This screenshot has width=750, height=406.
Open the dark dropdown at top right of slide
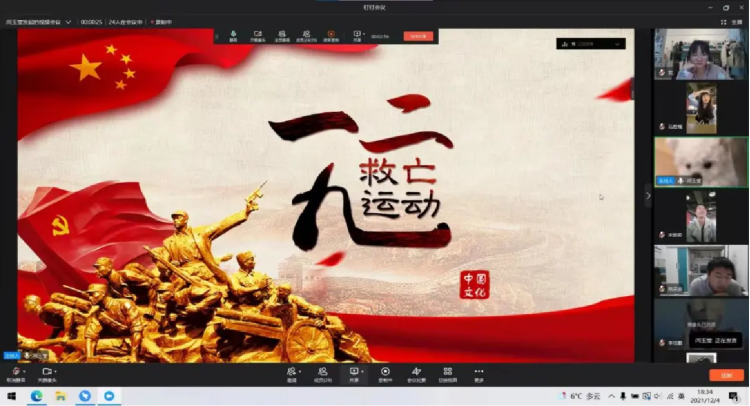(591, 44)
